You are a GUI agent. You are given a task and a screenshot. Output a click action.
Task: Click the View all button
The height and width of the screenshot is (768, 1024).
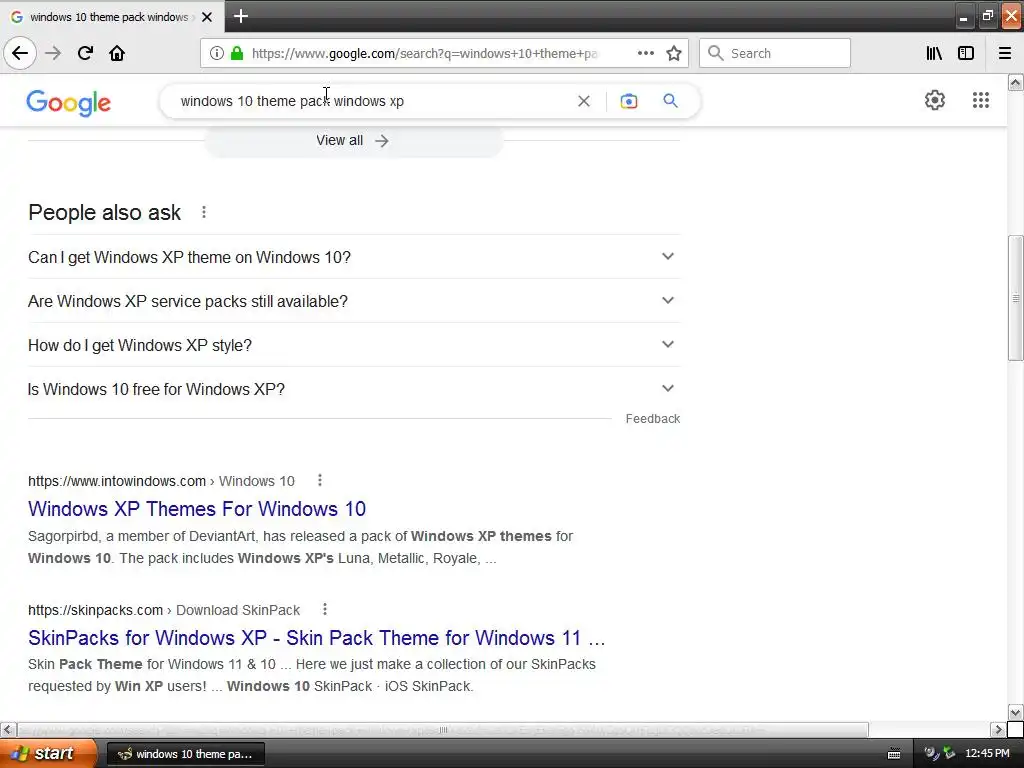click(353, 140)
